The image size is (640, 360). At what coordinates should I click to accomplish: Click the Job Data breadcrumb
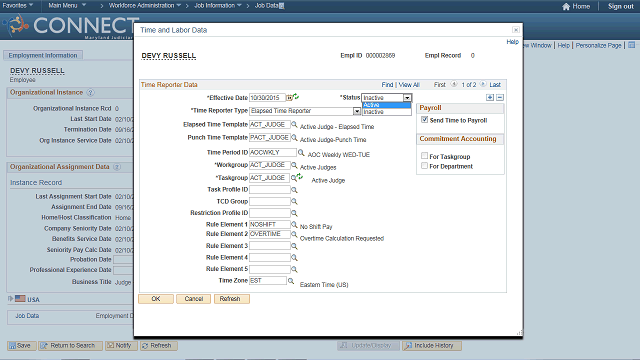click(x=267, y=6)
